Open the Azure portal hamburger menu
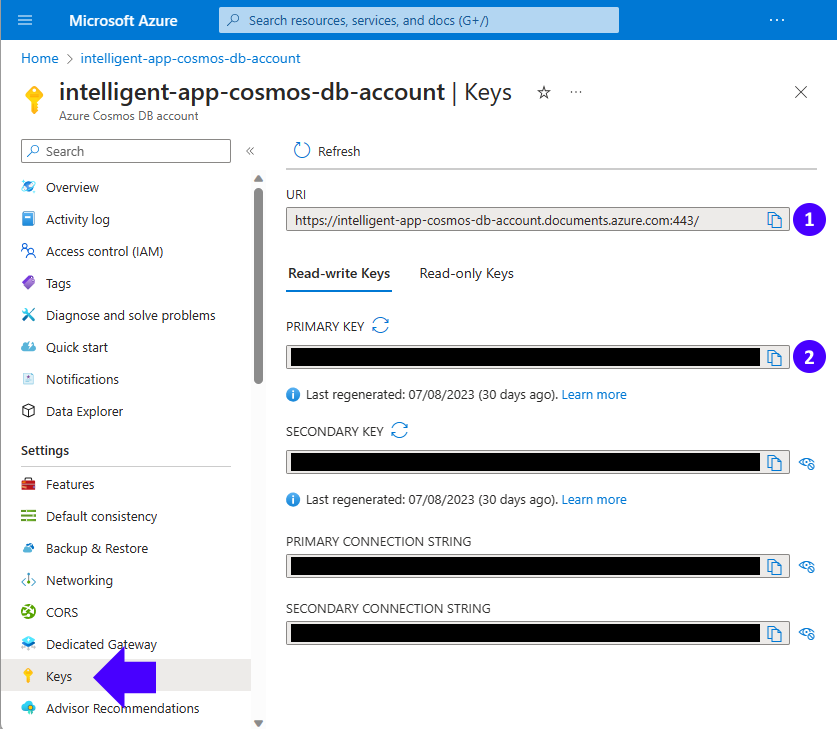837x729 pixels. [x=25, y=20]
